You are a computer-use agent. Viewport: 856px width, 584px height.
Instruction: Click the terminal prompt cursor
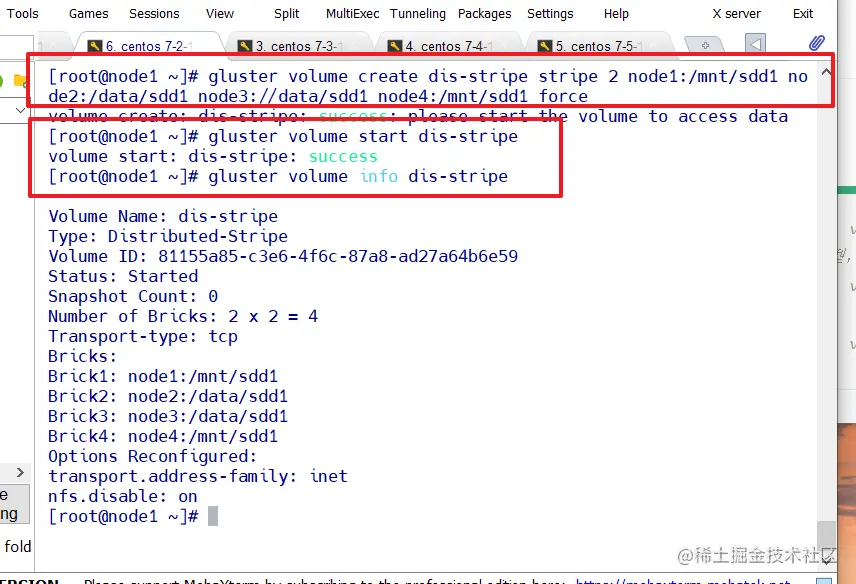pyautogui.click(x=213, y=516)
